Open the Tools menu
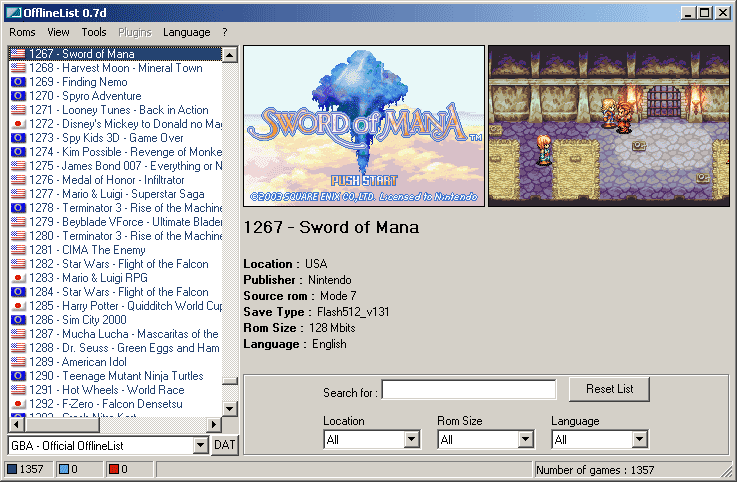Image resolution: width=737 pixels, height=482 pixels. click(94, 32)
